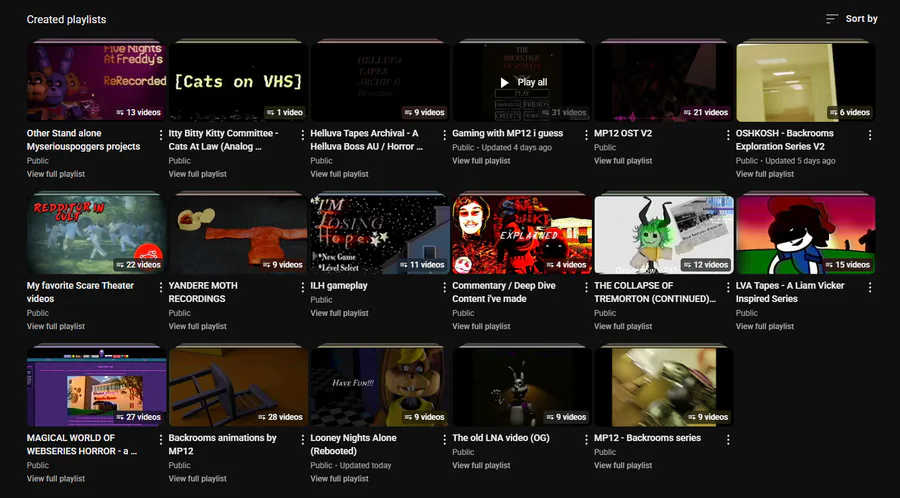Open options menu for YANDERE MOTH RECORDINGS
Image resolution: width=900 pixels, height=498 pixels.
click(x=302, y=287)
